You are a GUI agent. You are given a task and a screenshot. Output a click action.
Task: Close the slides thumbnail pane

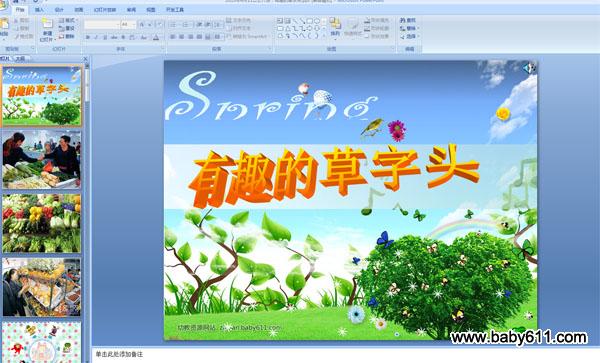[86, 59]
